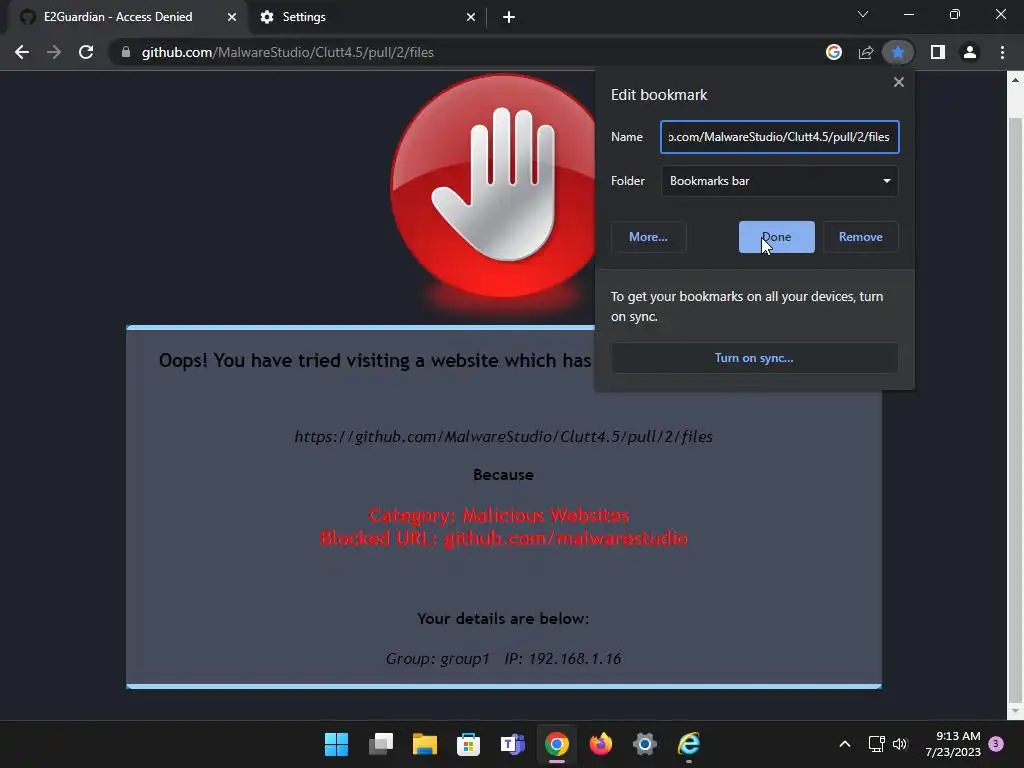Open the Settings gear in the taskbar
Viewport: 1024px width, 768px height.
[x=645, y=744]
